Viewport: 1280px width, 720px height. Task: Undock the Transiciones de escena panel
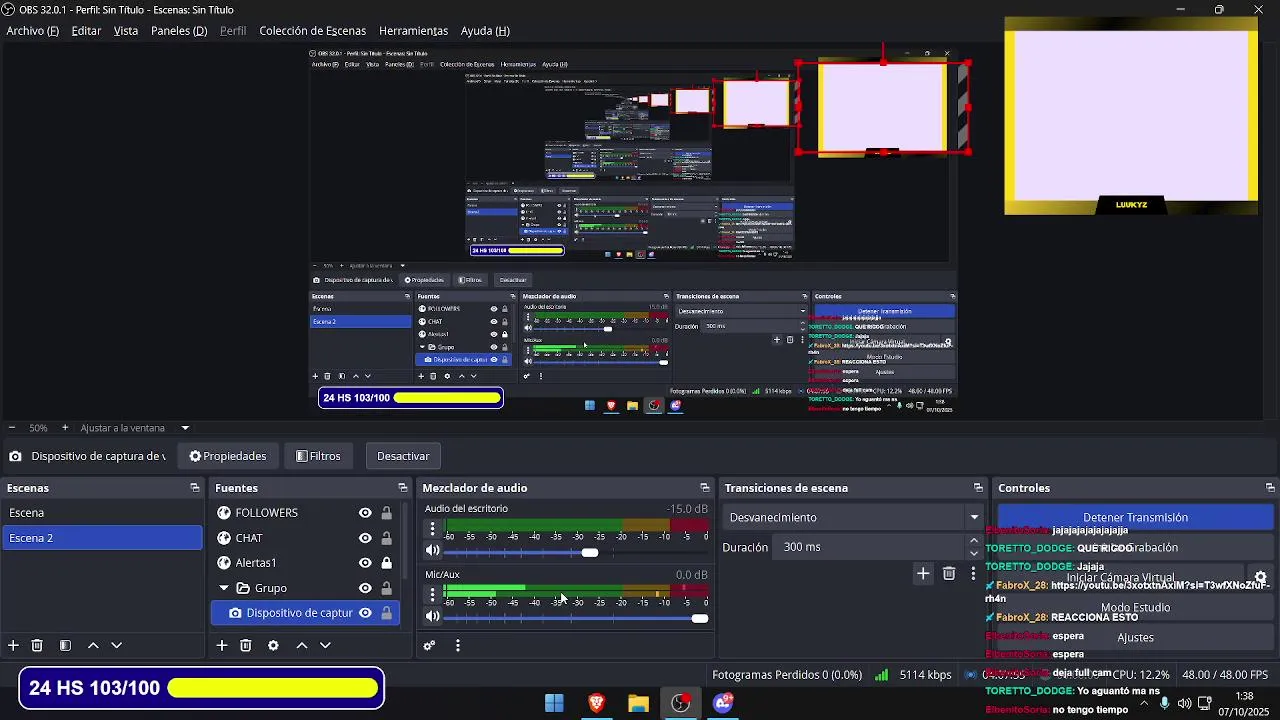(978, 488)
